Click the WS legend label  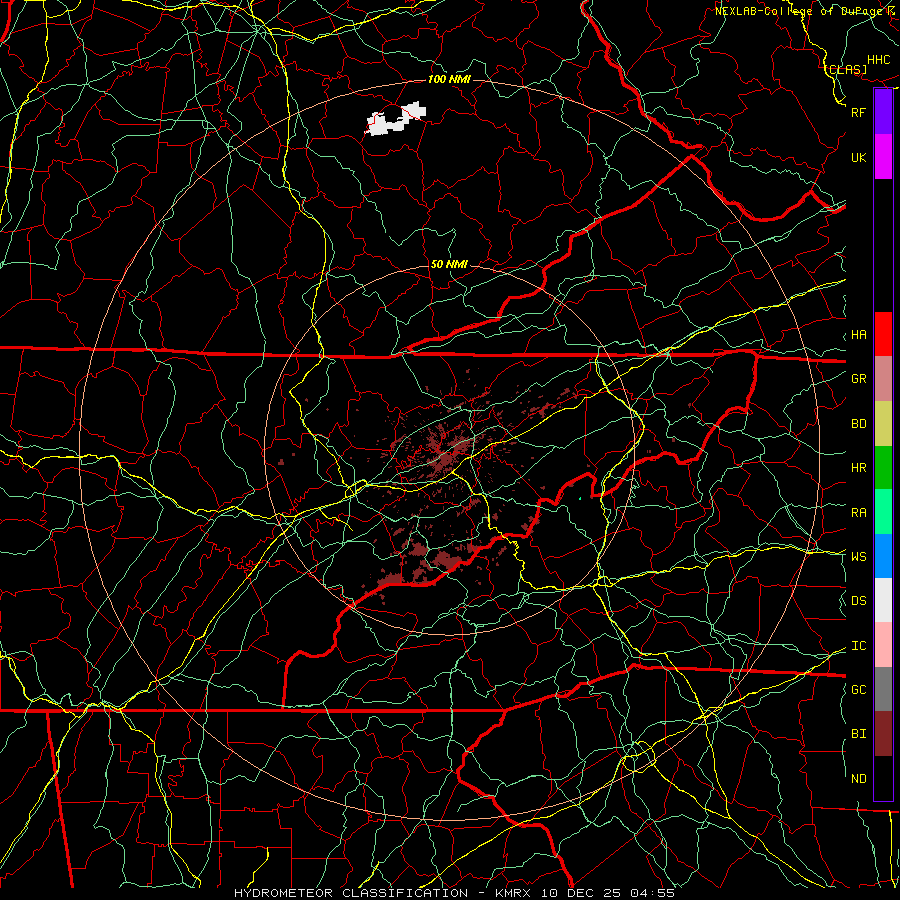click(x=859, y=556)
